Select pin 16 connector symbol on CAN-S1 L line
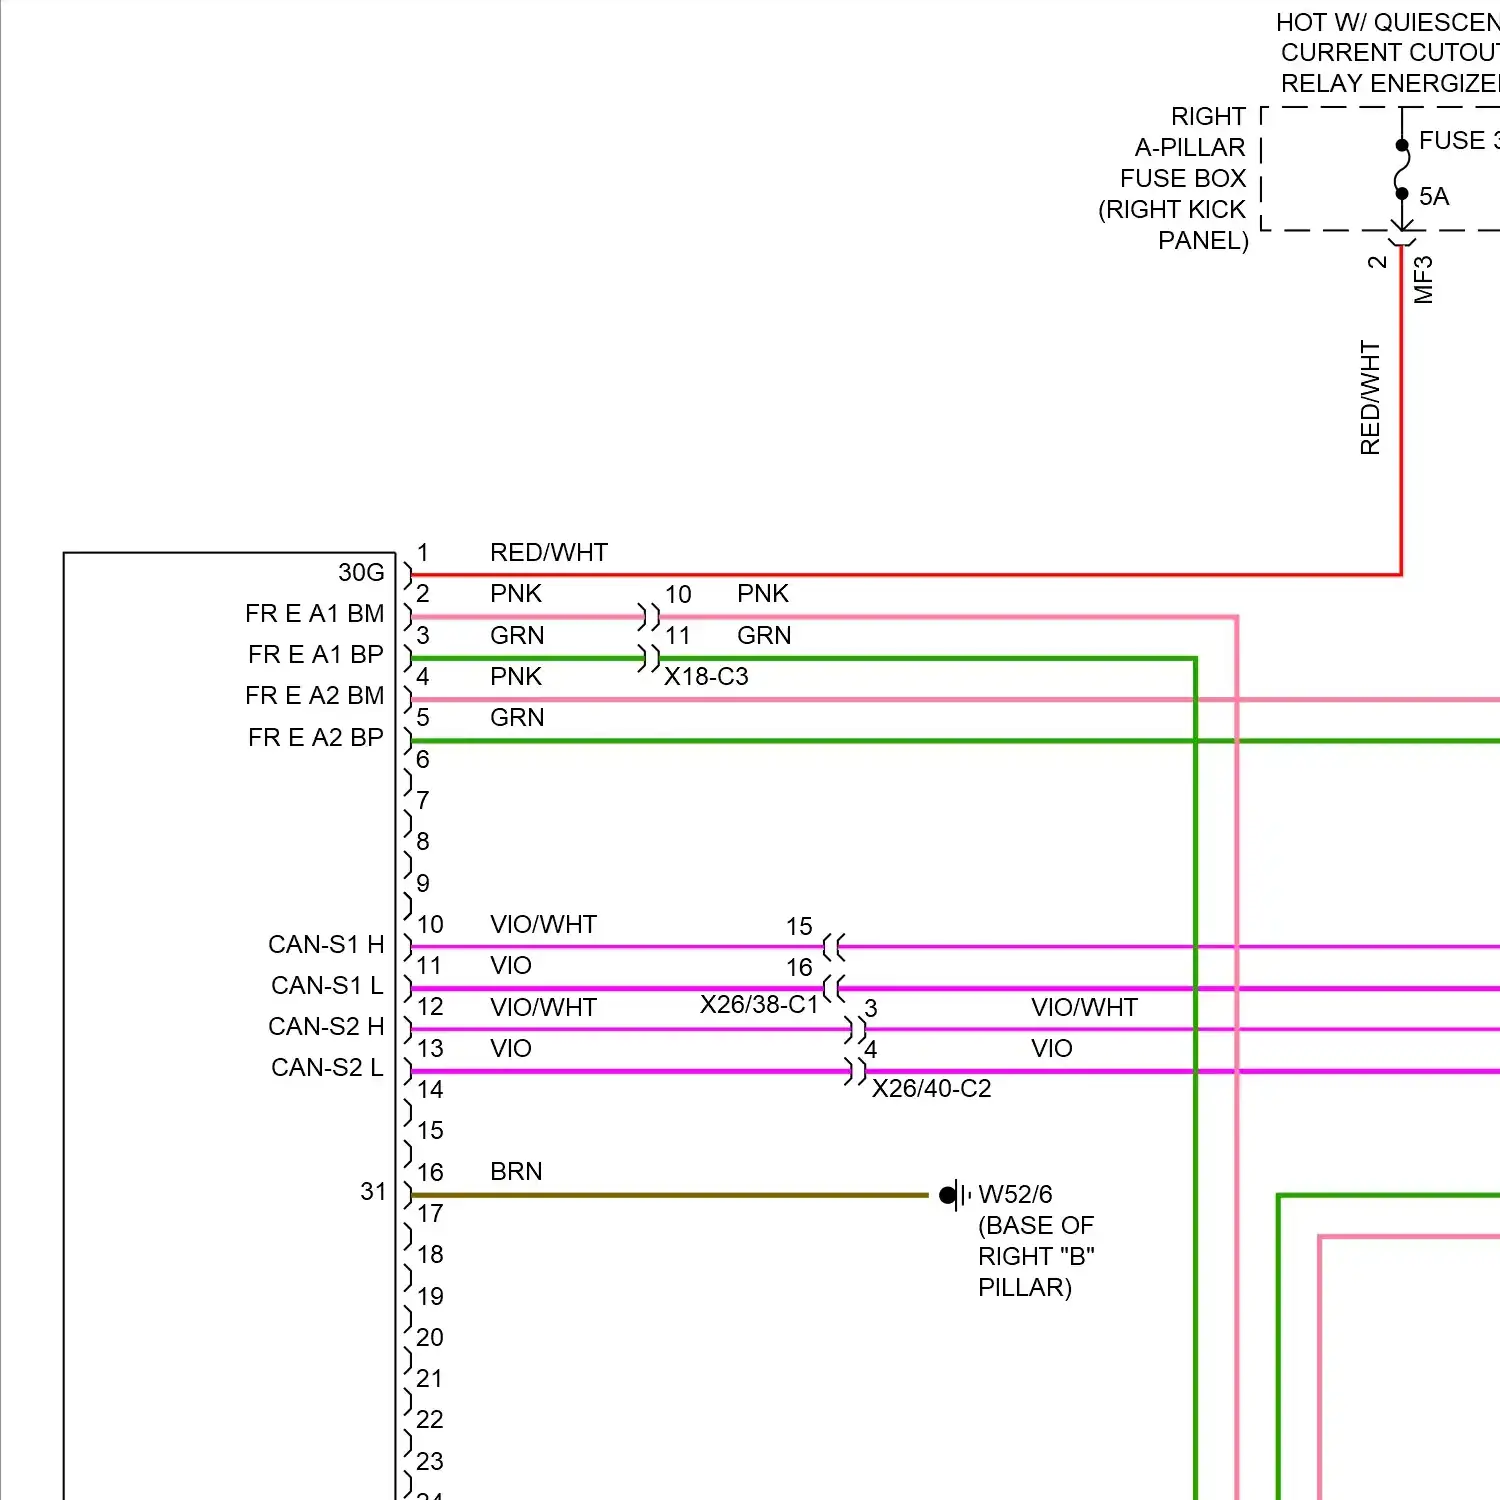 click(834, 988)
